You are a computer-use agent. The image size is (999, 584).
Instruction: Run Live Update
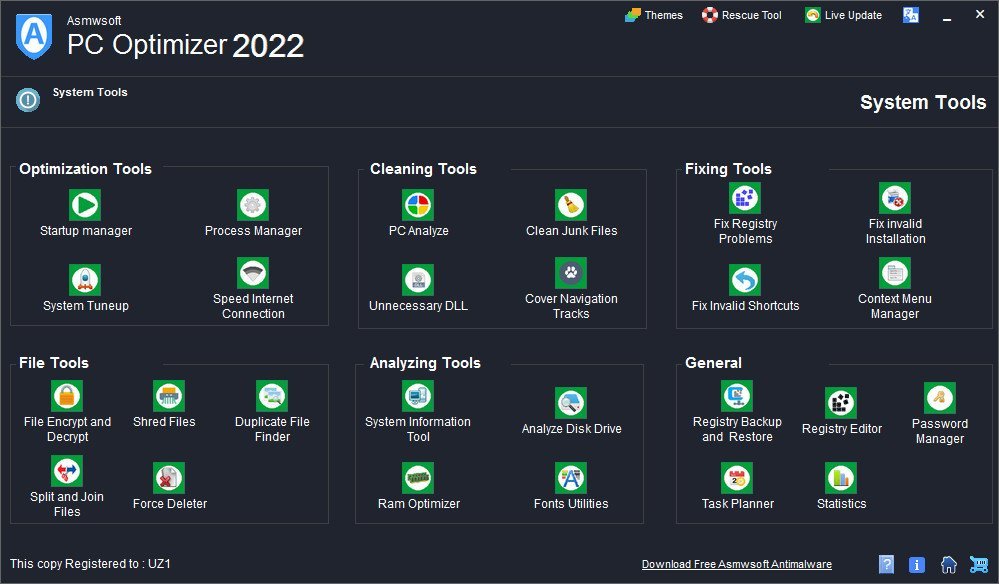click(x=844, y=15)
